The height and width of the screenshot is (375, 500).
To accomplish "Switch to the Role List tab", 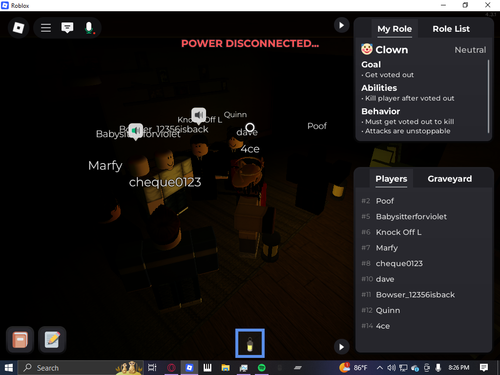I will point(451,29).
